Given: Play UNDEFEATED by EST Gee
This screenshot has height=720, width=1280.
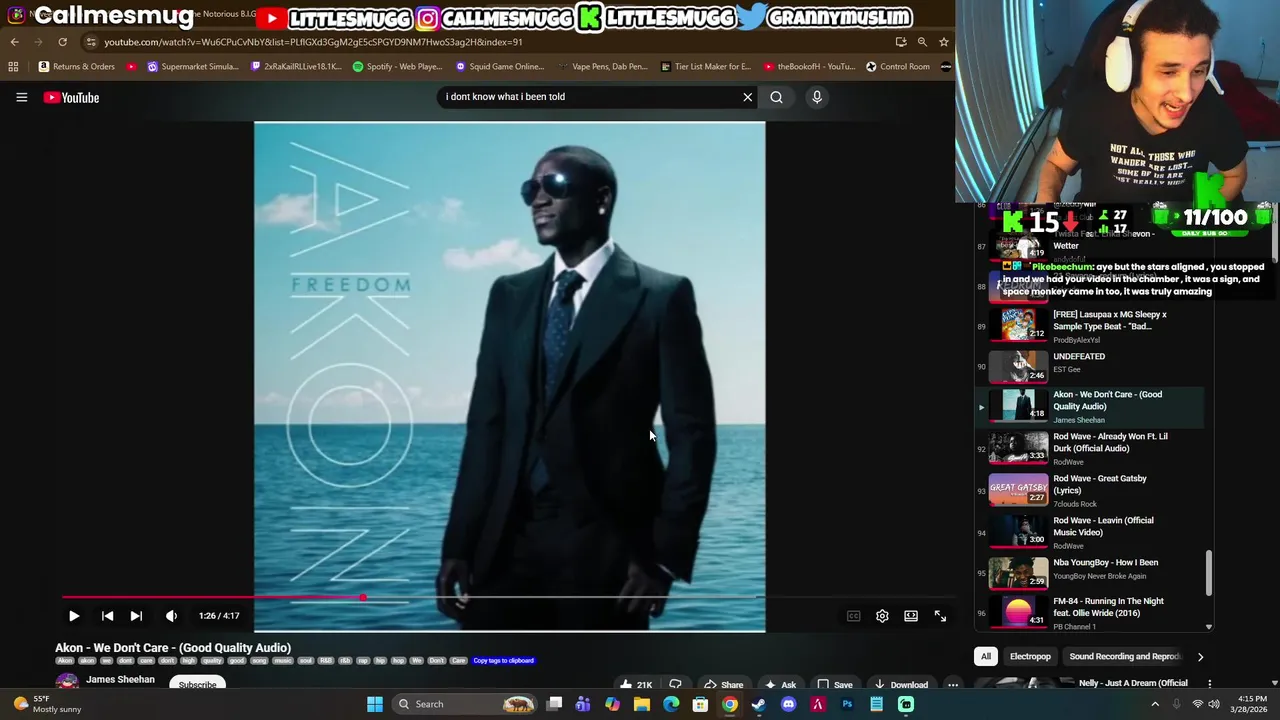Looking at the screenshot, I should [x=1090, y=366].
